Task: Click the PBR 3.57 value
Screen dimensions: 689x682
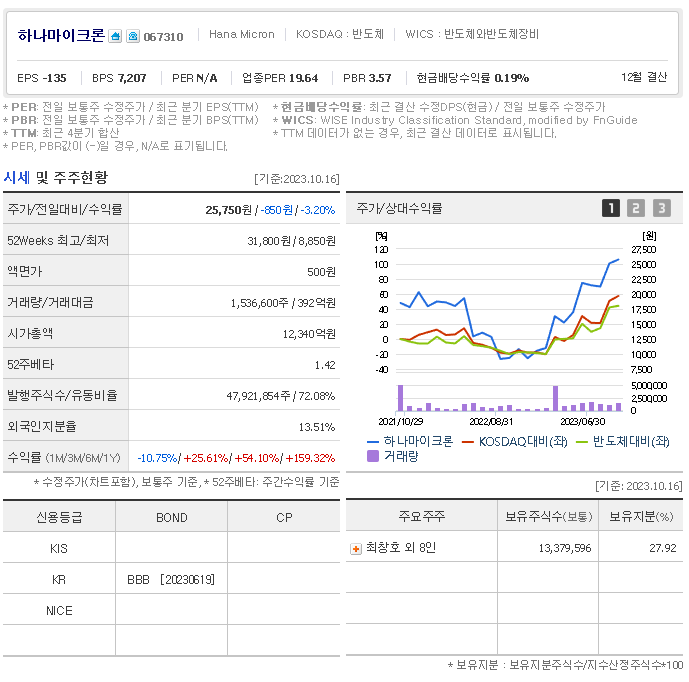Action: 367,78
